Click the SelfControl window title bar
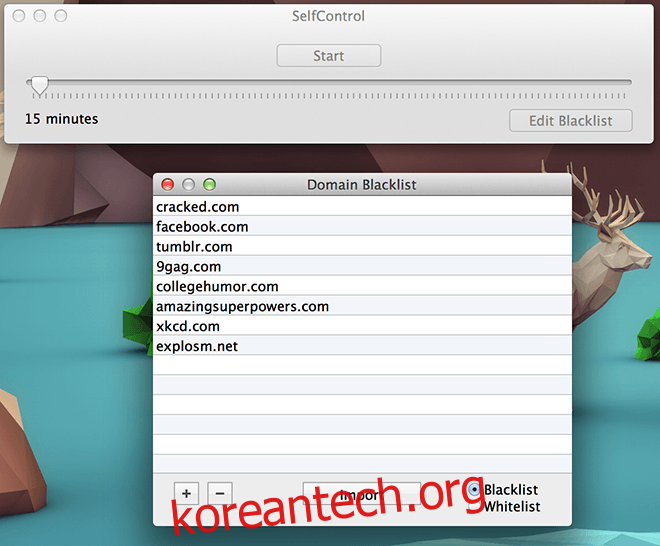Viewport: 660px width, 546px height. coord(328,16)
